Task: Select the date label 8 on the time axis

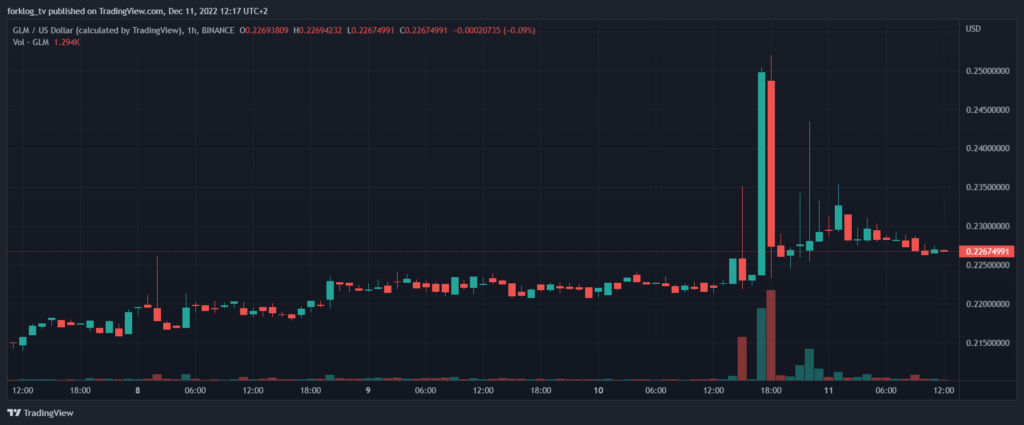Action: [x=137, y=391]
